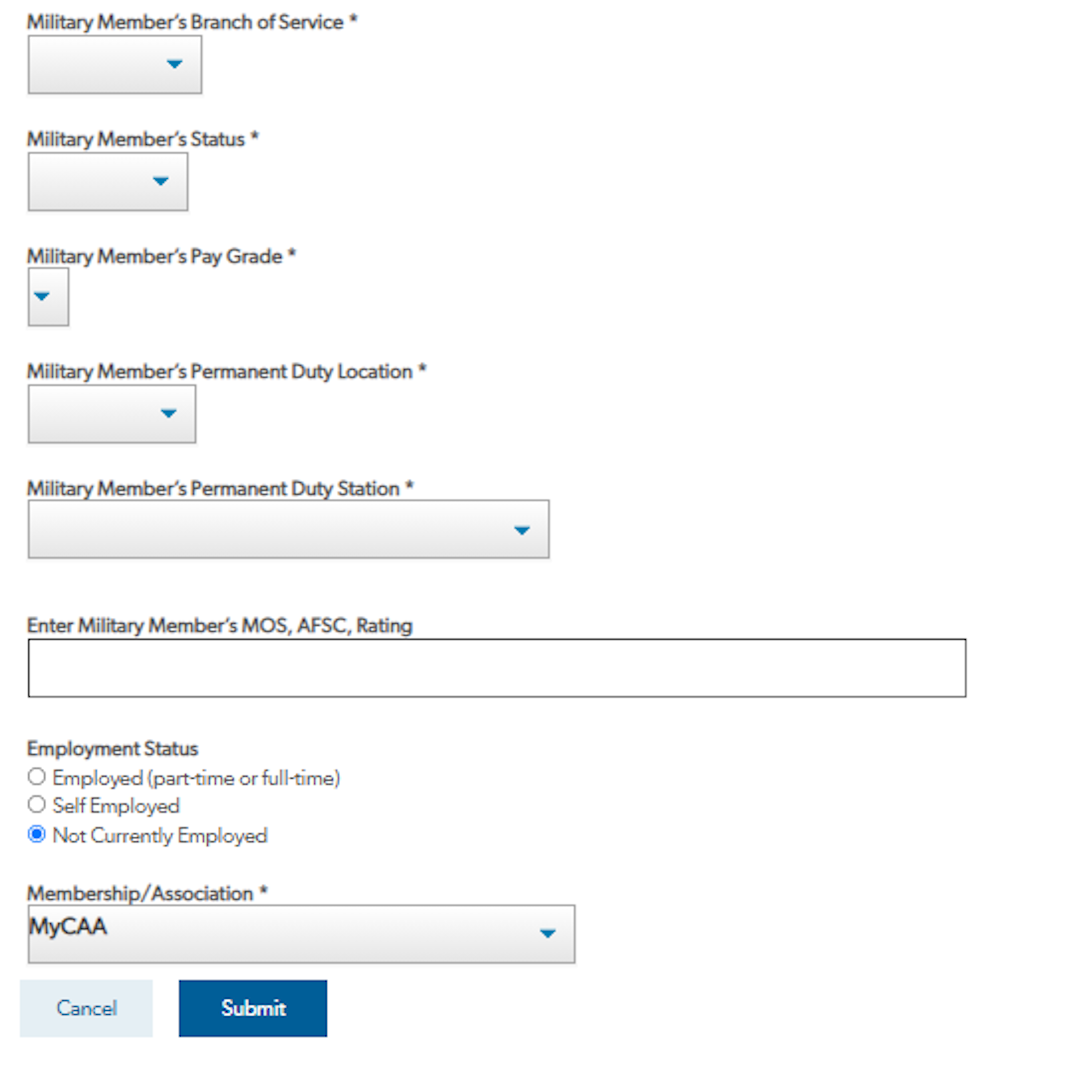1080x1080 pixels.
Task: Select Employed (part-time or full-time) option
Action: [x=36, y=776]
